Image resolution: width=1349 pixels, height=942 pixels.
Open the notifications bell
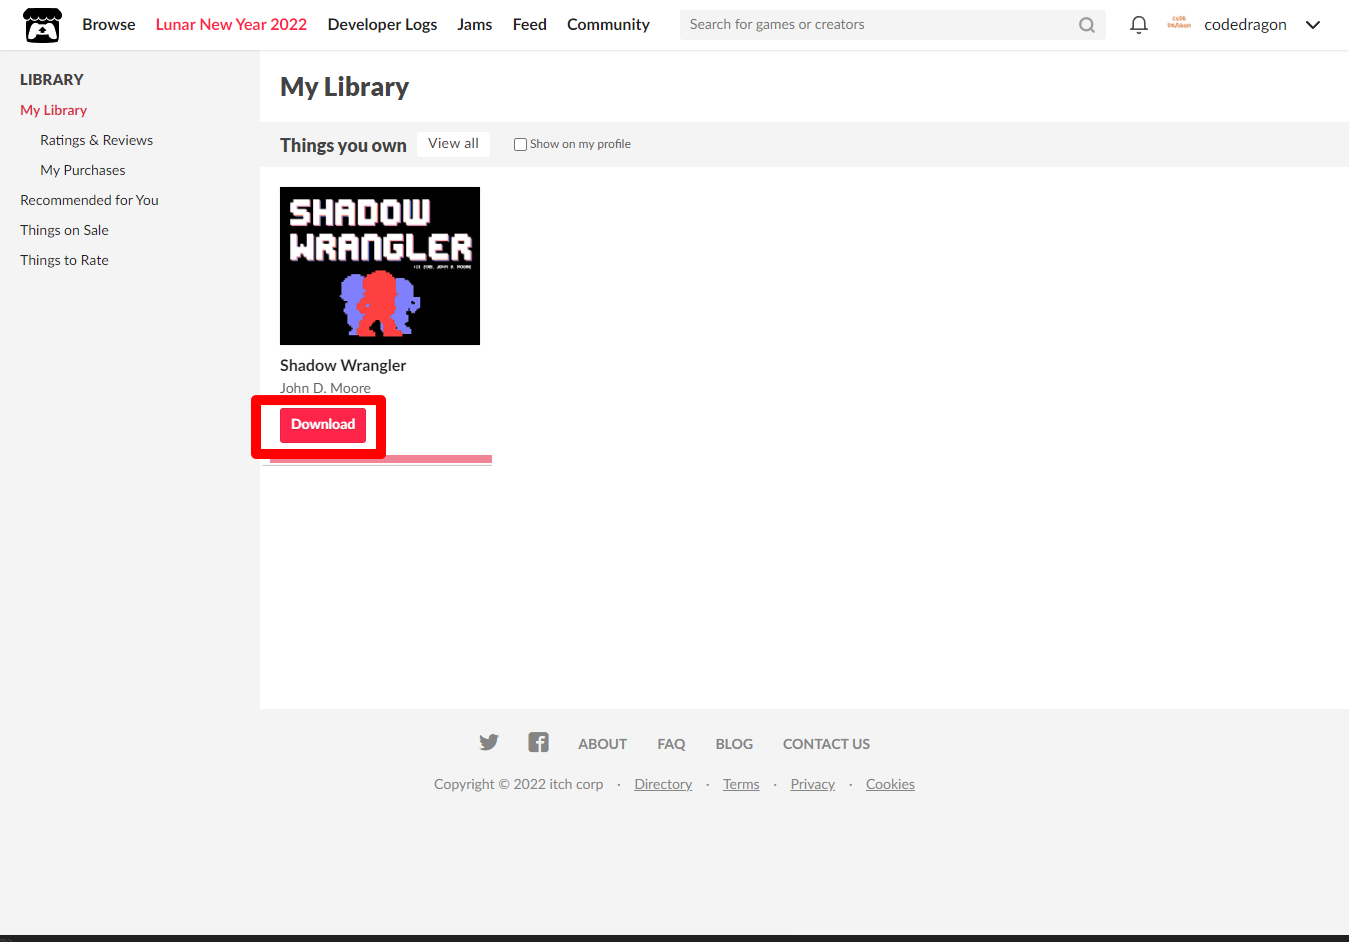1138,25
